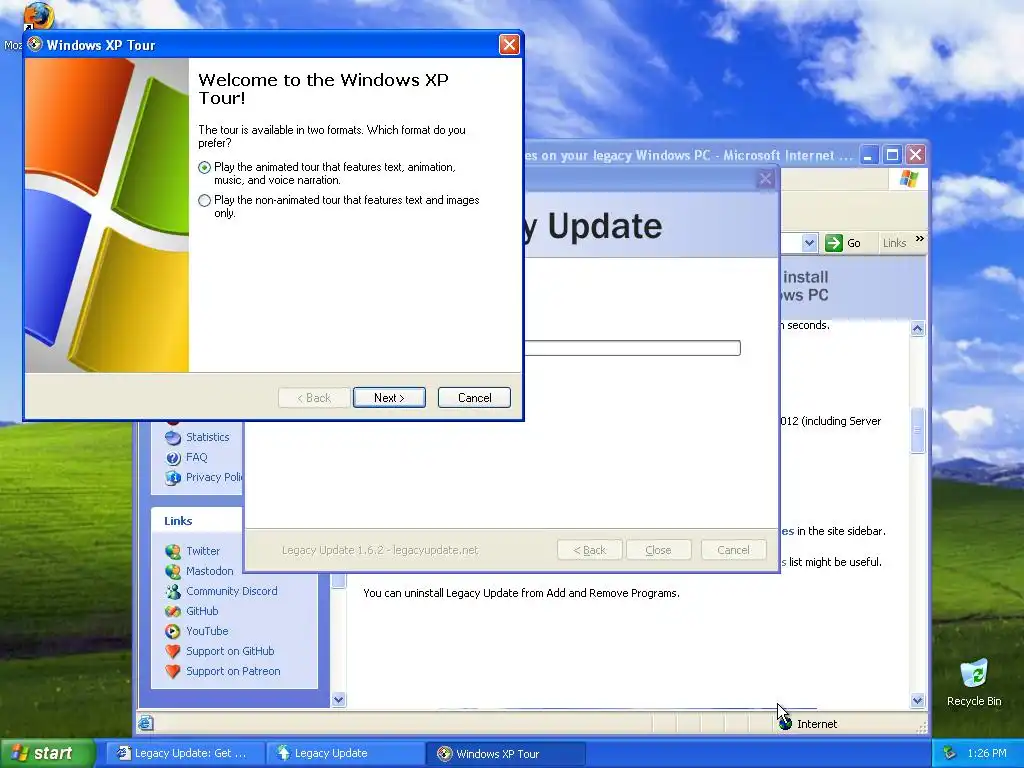Image resolution: width=1024 pixels, height=768 pixels.
Task: Click Back in Legacy Update installer
Action: 590,550
